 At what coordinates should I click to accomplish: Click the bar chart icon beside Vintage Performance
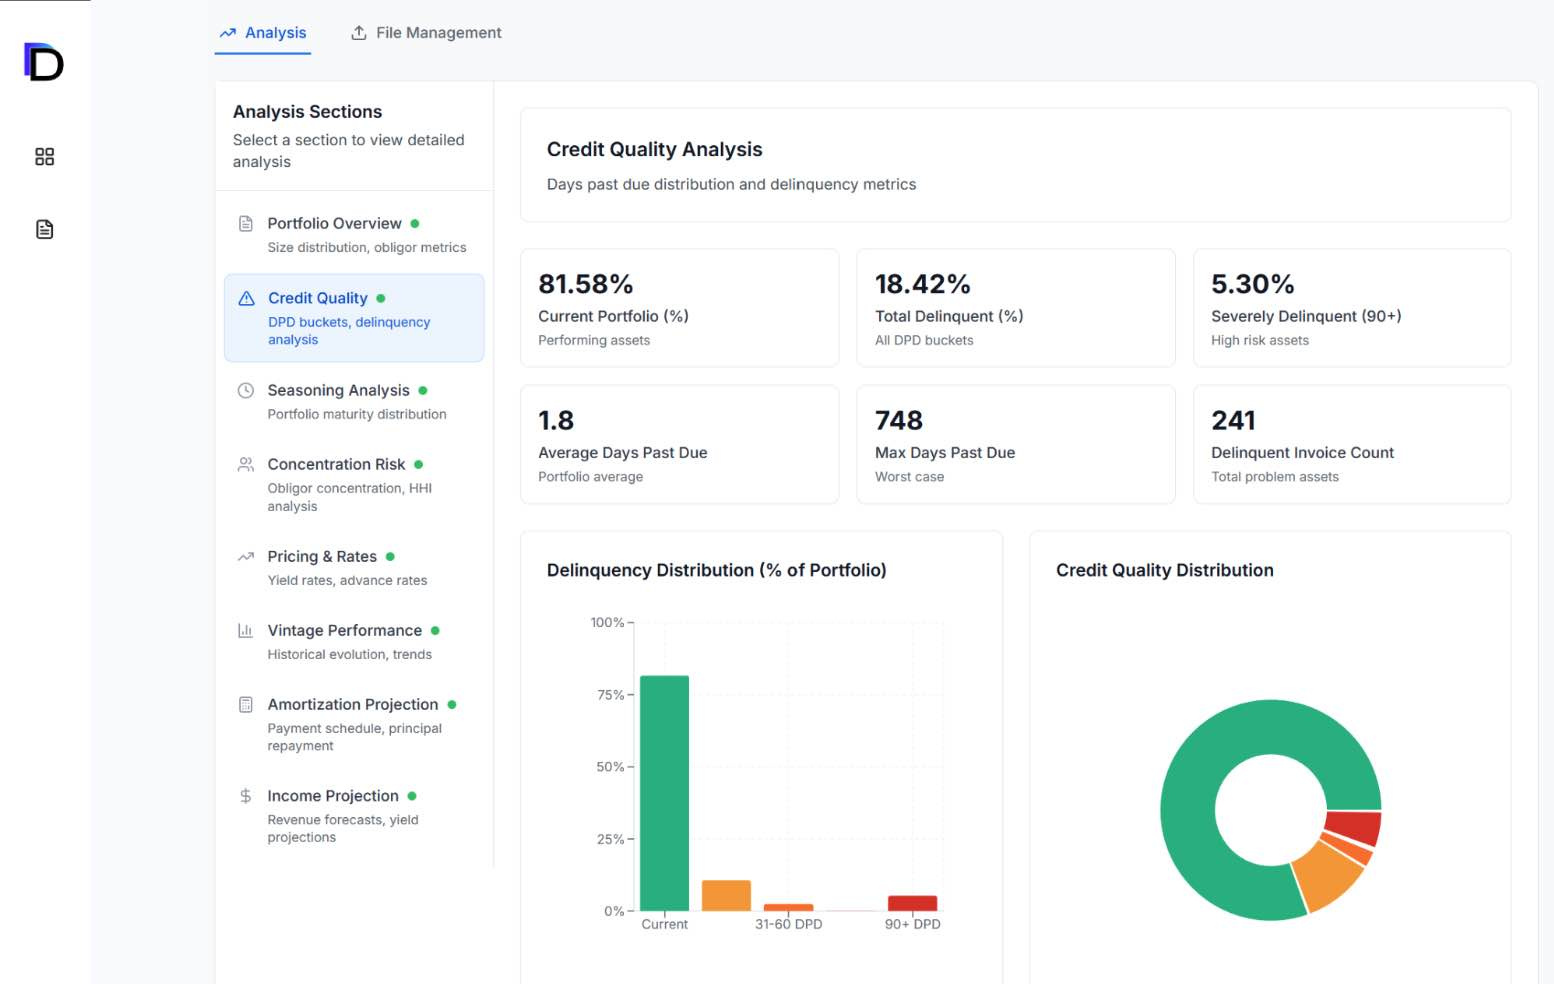click(245, 630)
